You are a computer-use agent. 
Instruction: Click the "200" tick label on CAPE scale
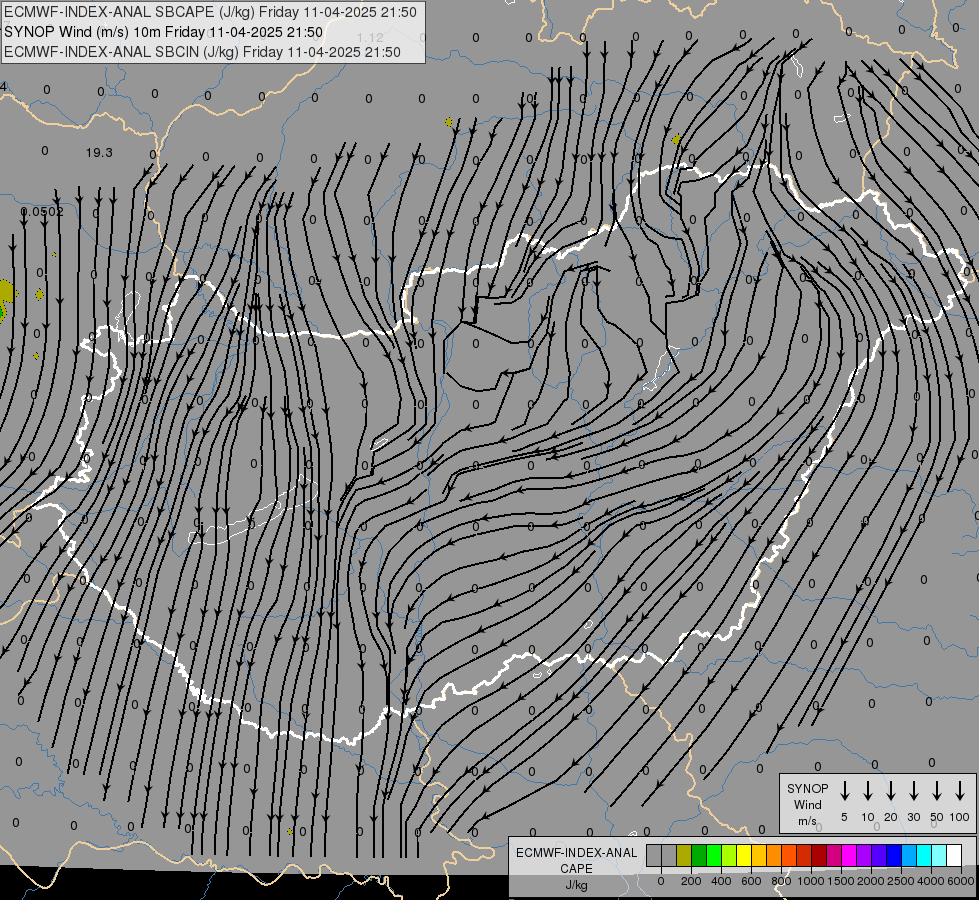691,881
